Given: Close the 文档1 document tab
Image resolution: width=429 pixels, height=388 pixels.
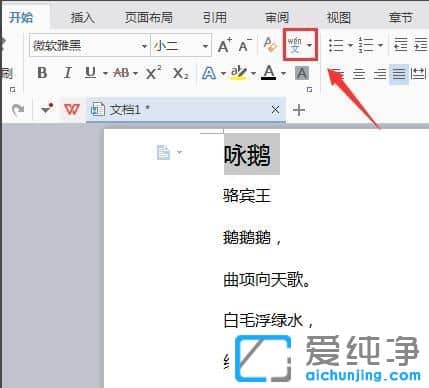Looking at the screenshot, I should tap(275, 110).
